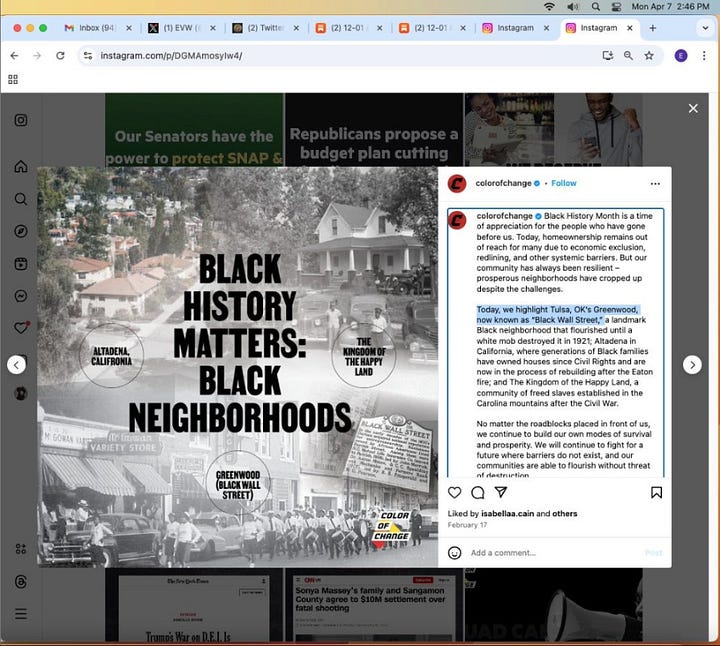Click the February 17 post date
Image resolution: width=720 pixels, height=646 pixels.
click(467, 525)
